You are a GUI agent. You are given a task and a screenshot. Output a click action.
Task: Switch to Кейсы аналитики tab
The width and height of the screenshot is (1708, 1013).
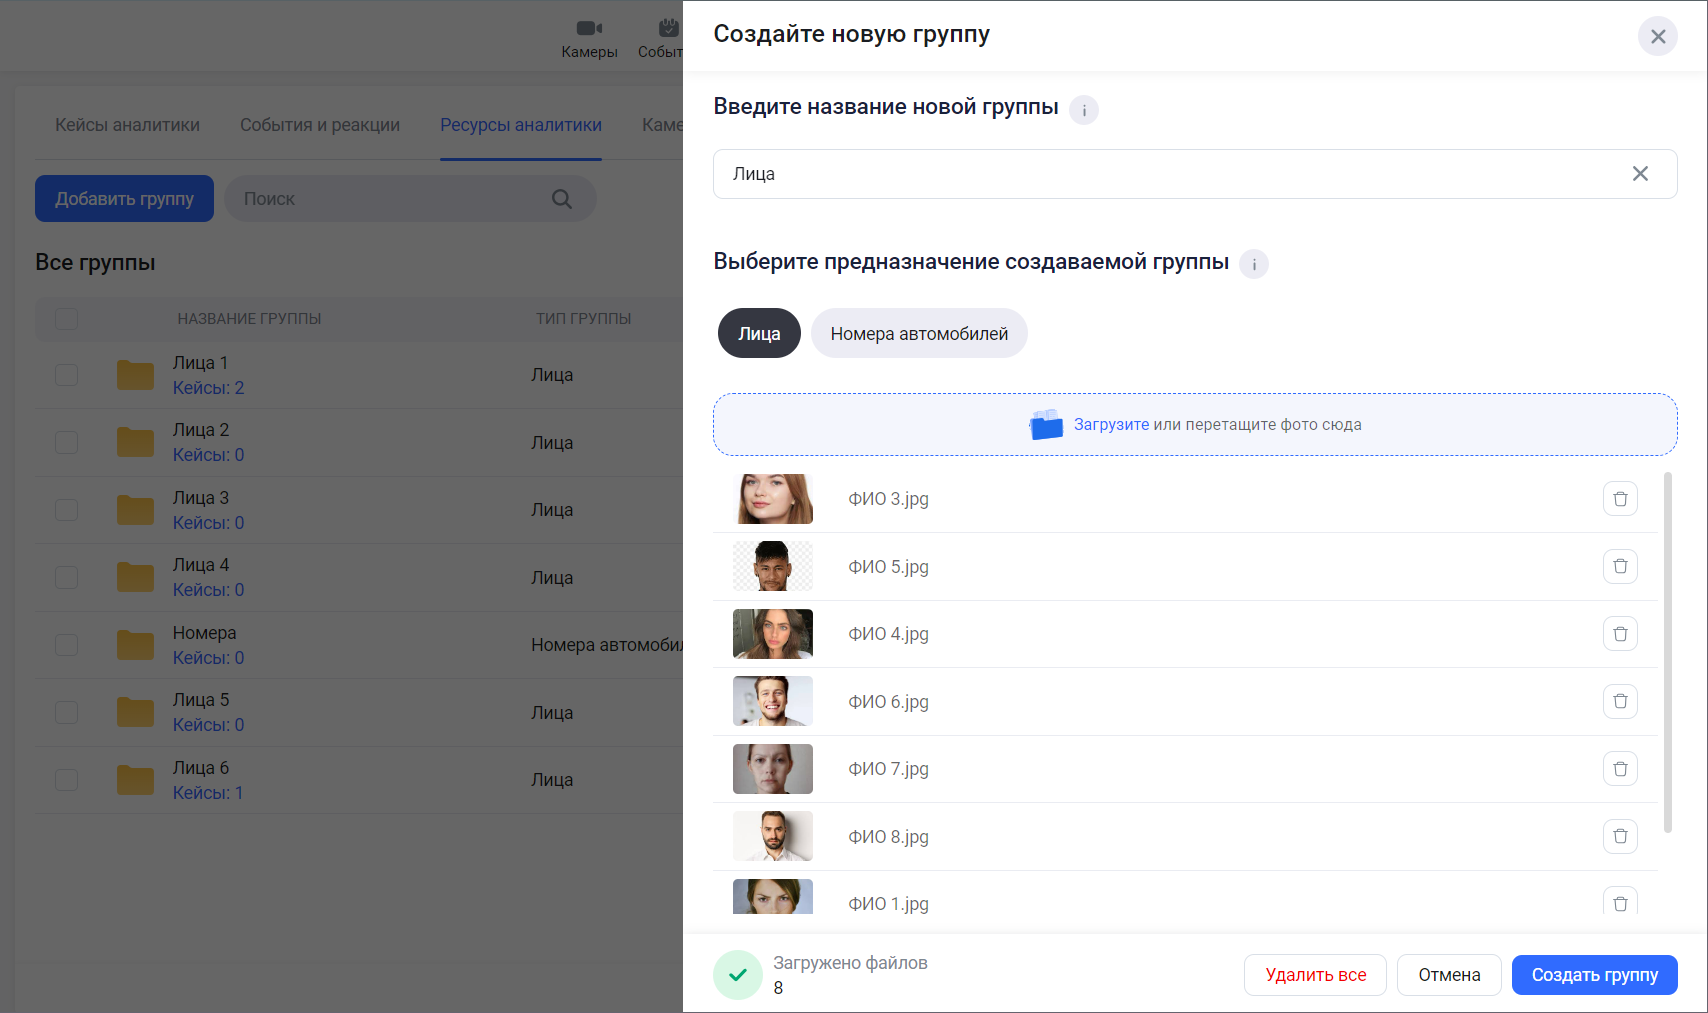point(127,125)
